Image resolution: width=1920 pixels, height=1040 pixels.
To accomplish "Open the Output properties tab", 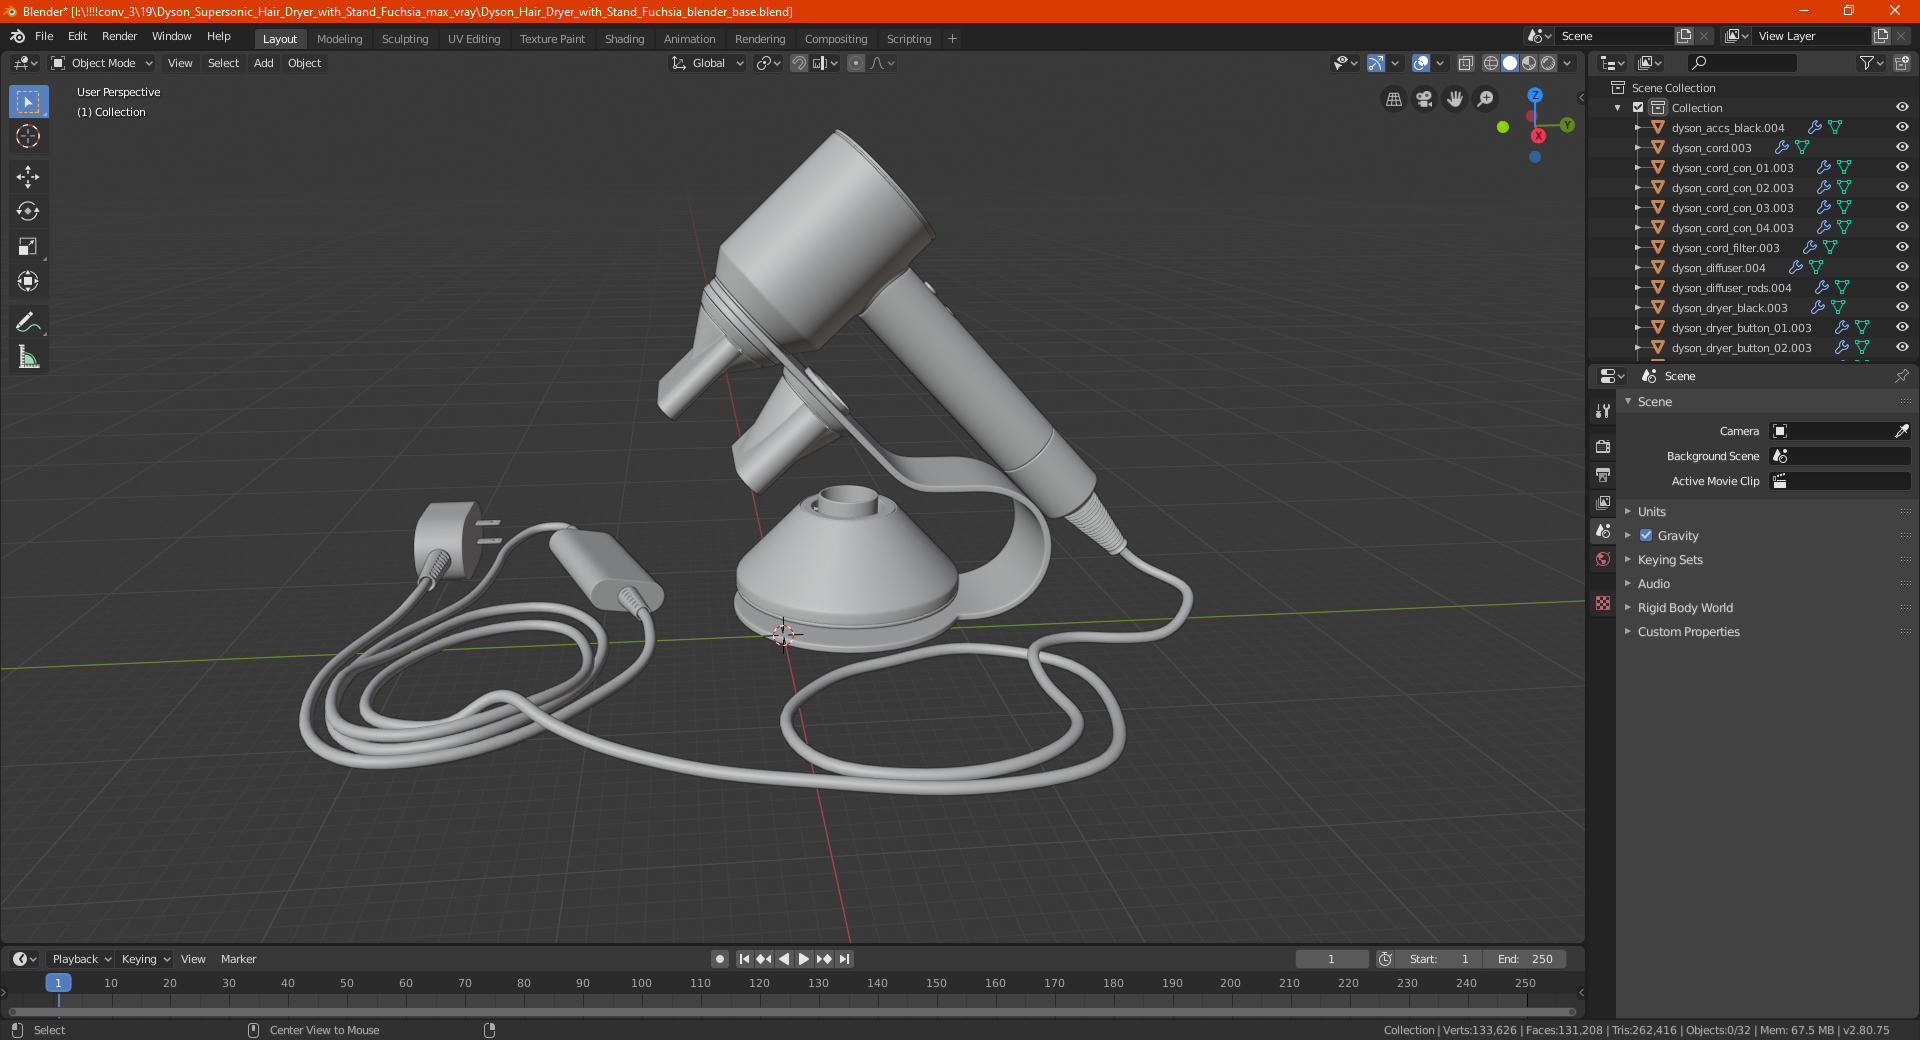I will 1603,474.
